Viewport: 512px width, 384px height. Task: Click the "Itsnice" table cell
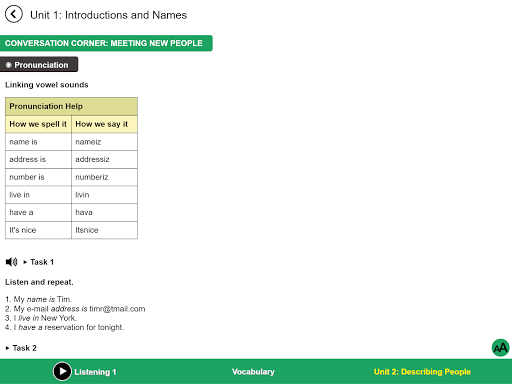click(x=104, y=230)
